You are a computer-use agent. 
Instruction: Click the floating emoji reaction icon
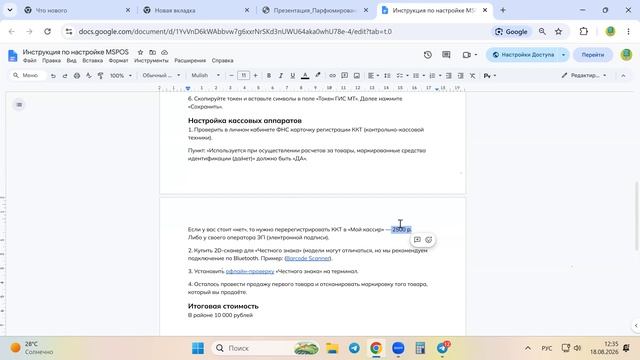coord(429,240)
